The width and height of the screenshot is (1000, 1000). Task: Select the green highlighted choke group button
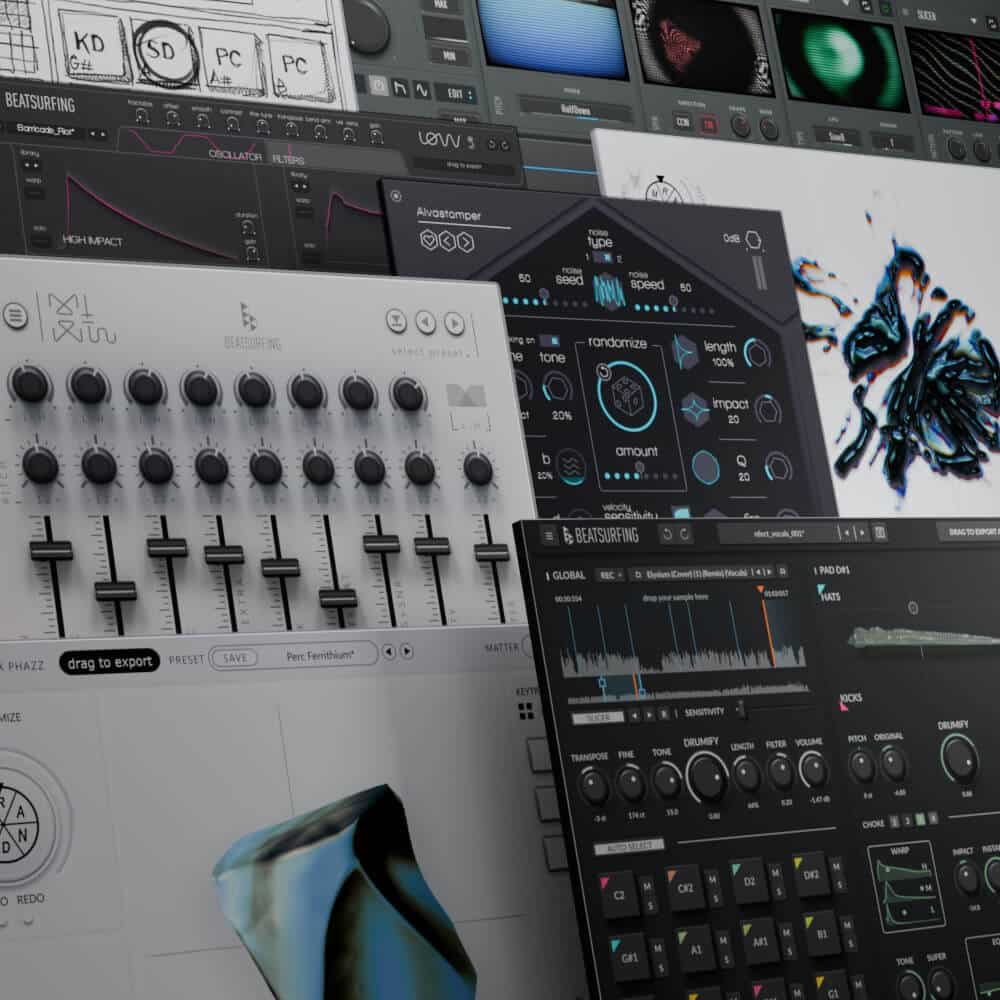click(x=920, y=819)
